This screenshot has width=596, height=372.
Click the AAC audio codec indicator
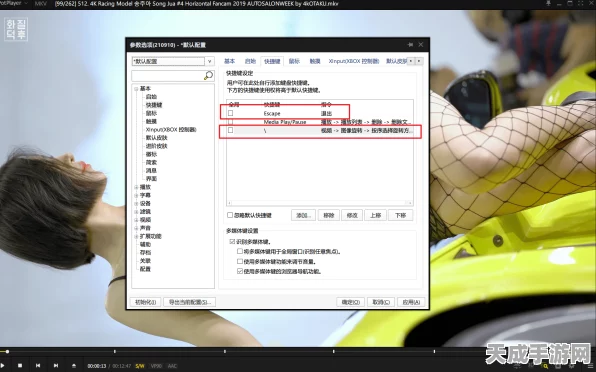pyautogui.click(x=172, y=366)
